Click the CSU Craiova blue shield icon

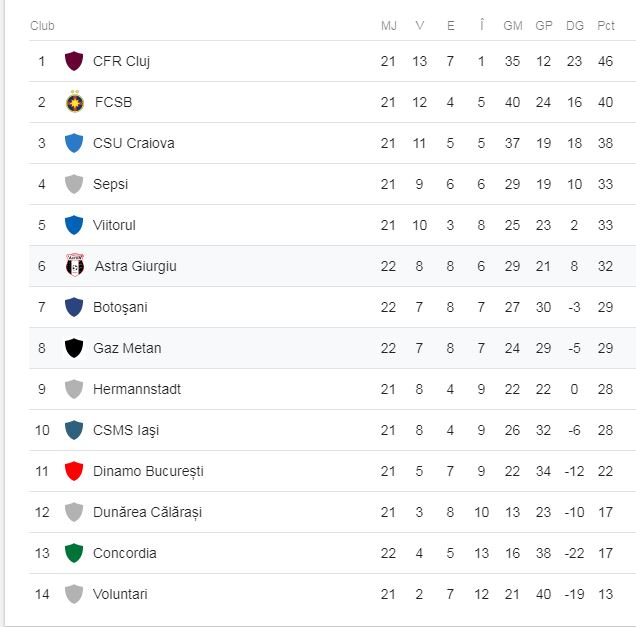click(x=73, y=143)
